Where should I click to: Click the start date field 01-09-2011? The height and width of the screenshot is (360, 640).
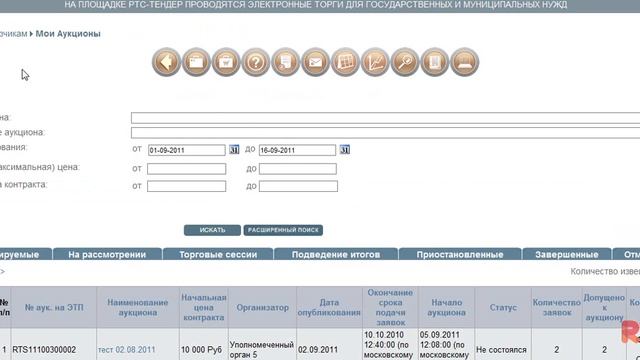coord(187,150)
